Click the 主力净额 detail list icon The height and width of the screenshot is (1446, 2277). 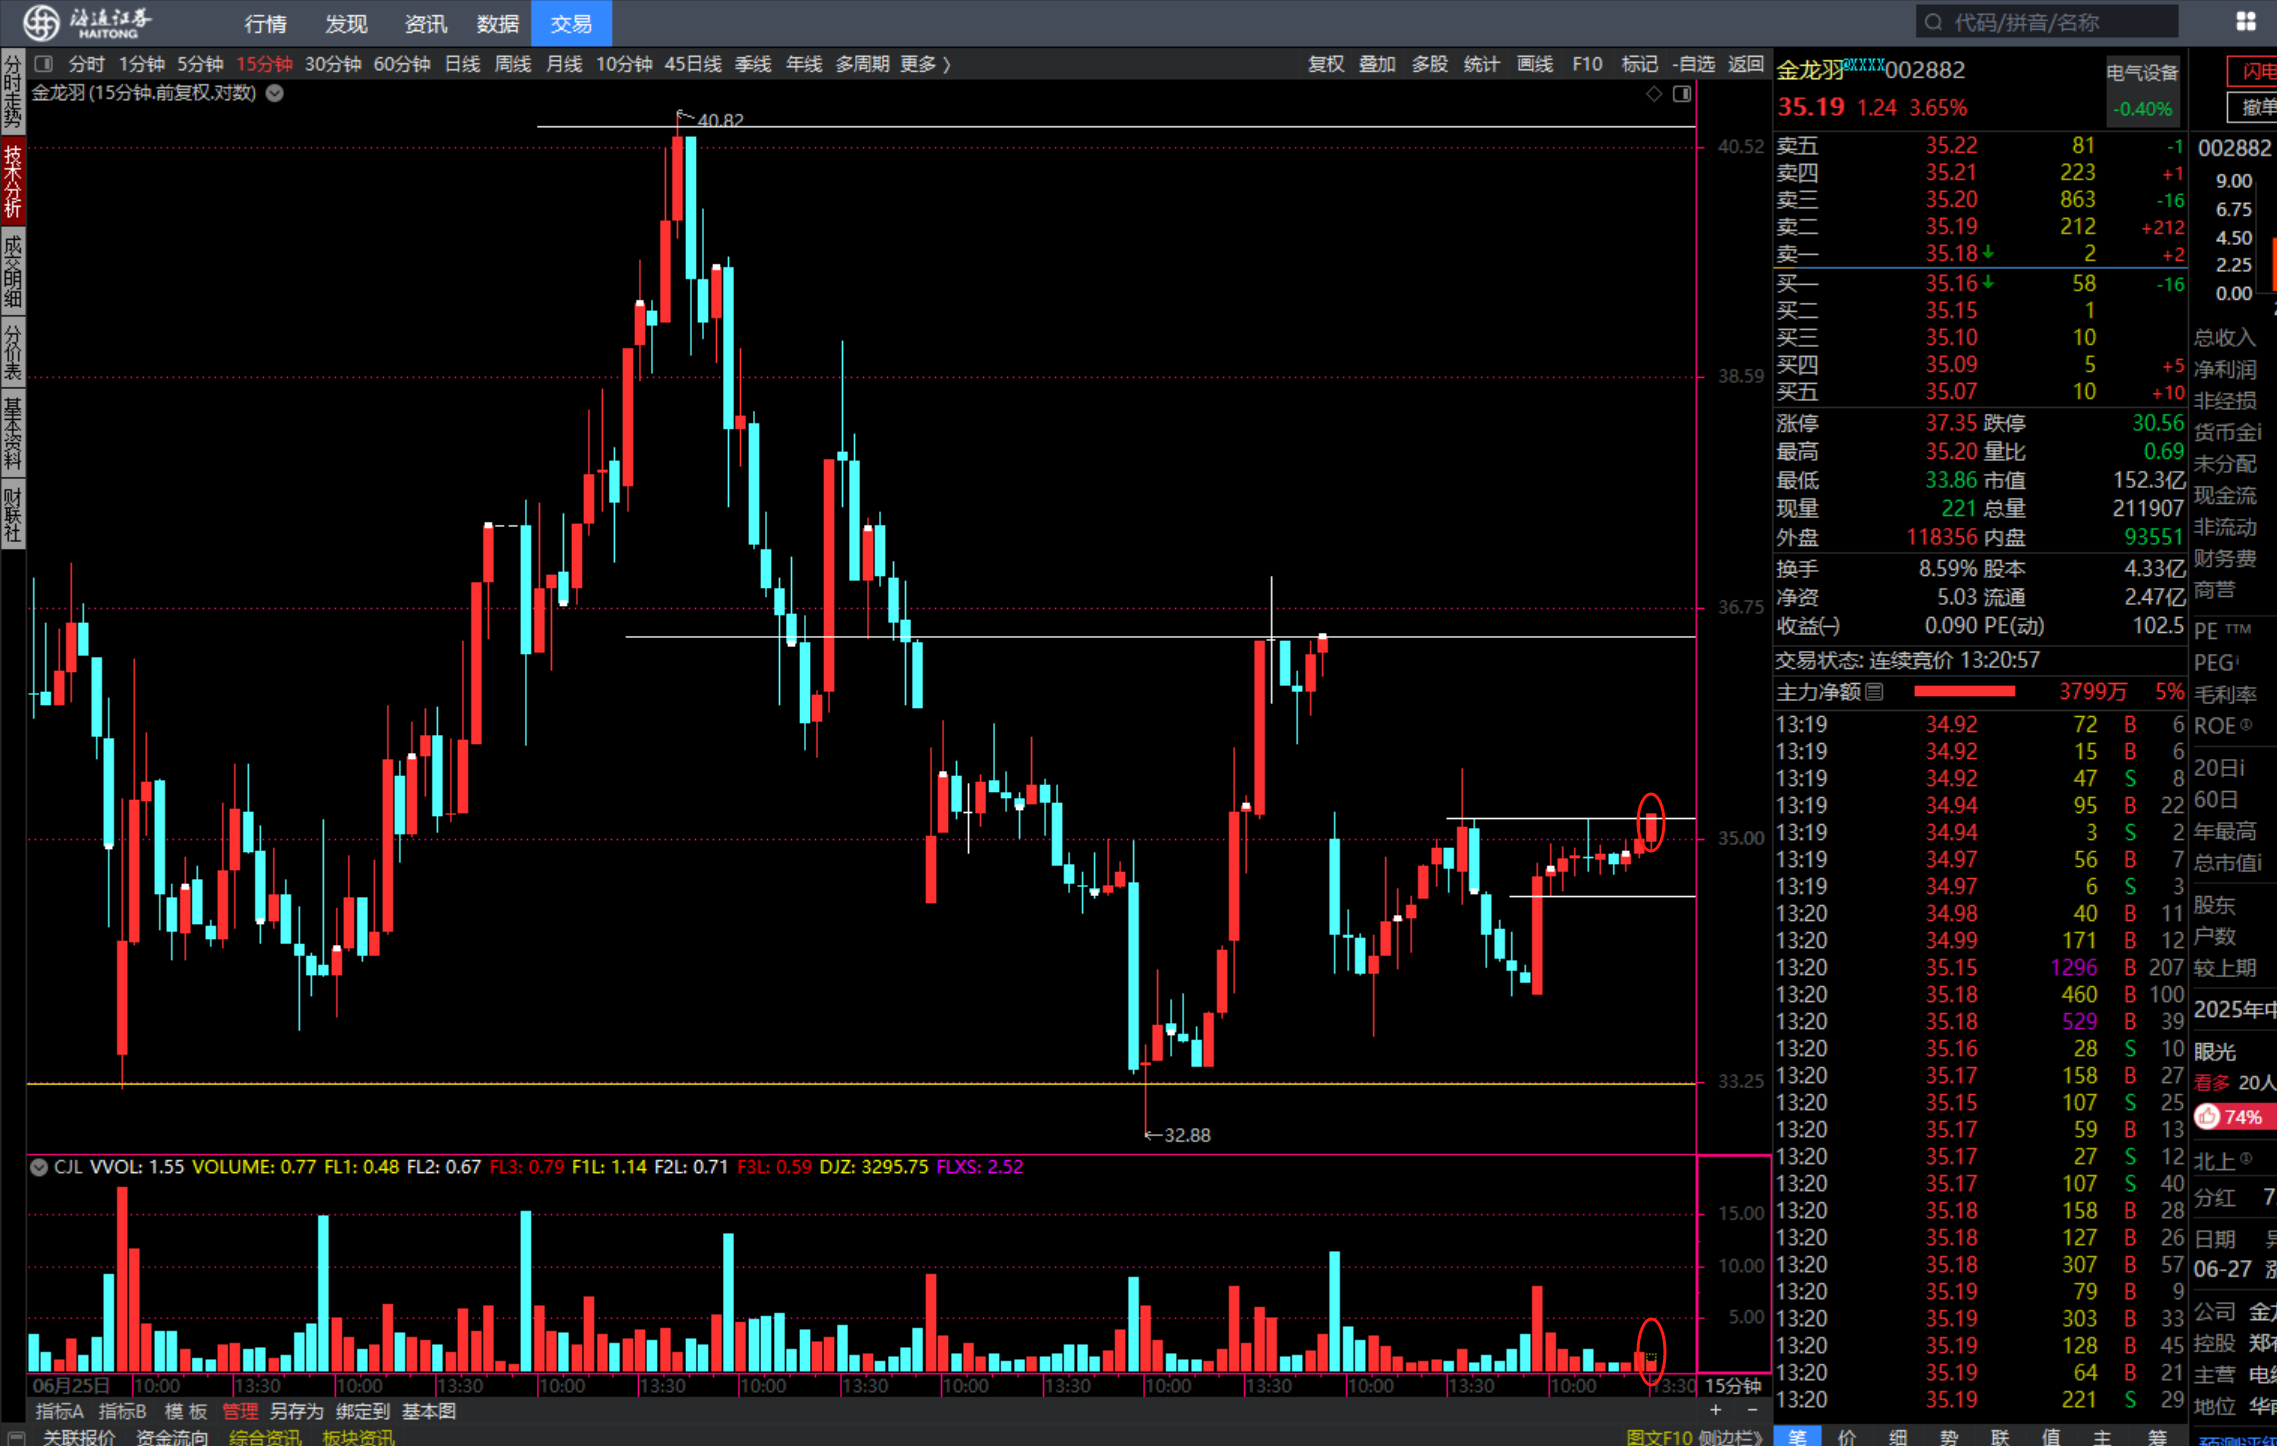point(1875,691)
